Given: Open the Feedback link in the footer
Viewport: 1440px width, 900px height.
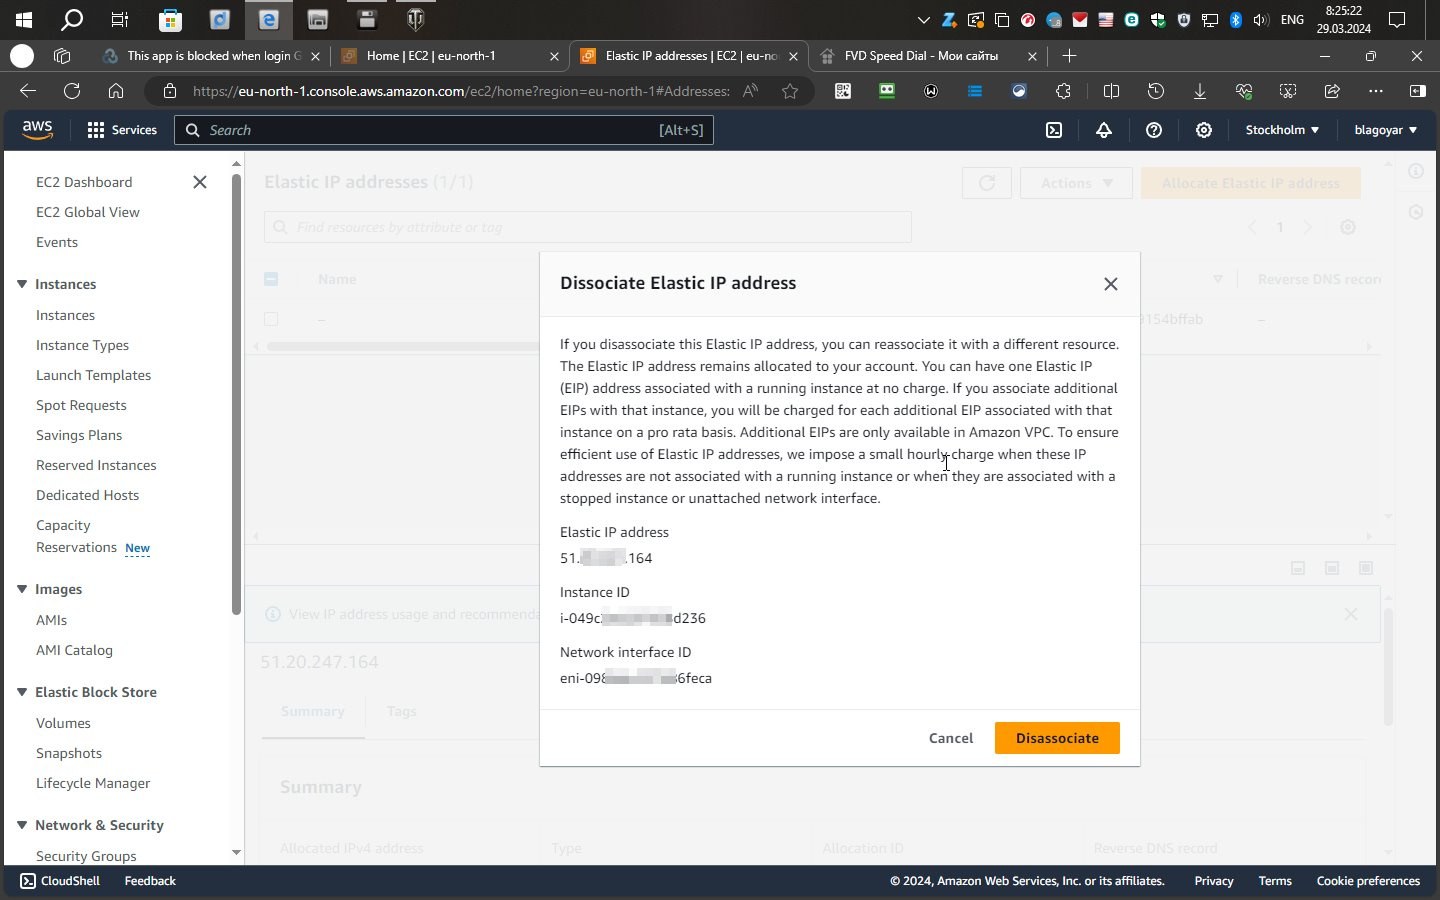Looking at the screenshot, I should pyautogui.click(x=150, y=881).
